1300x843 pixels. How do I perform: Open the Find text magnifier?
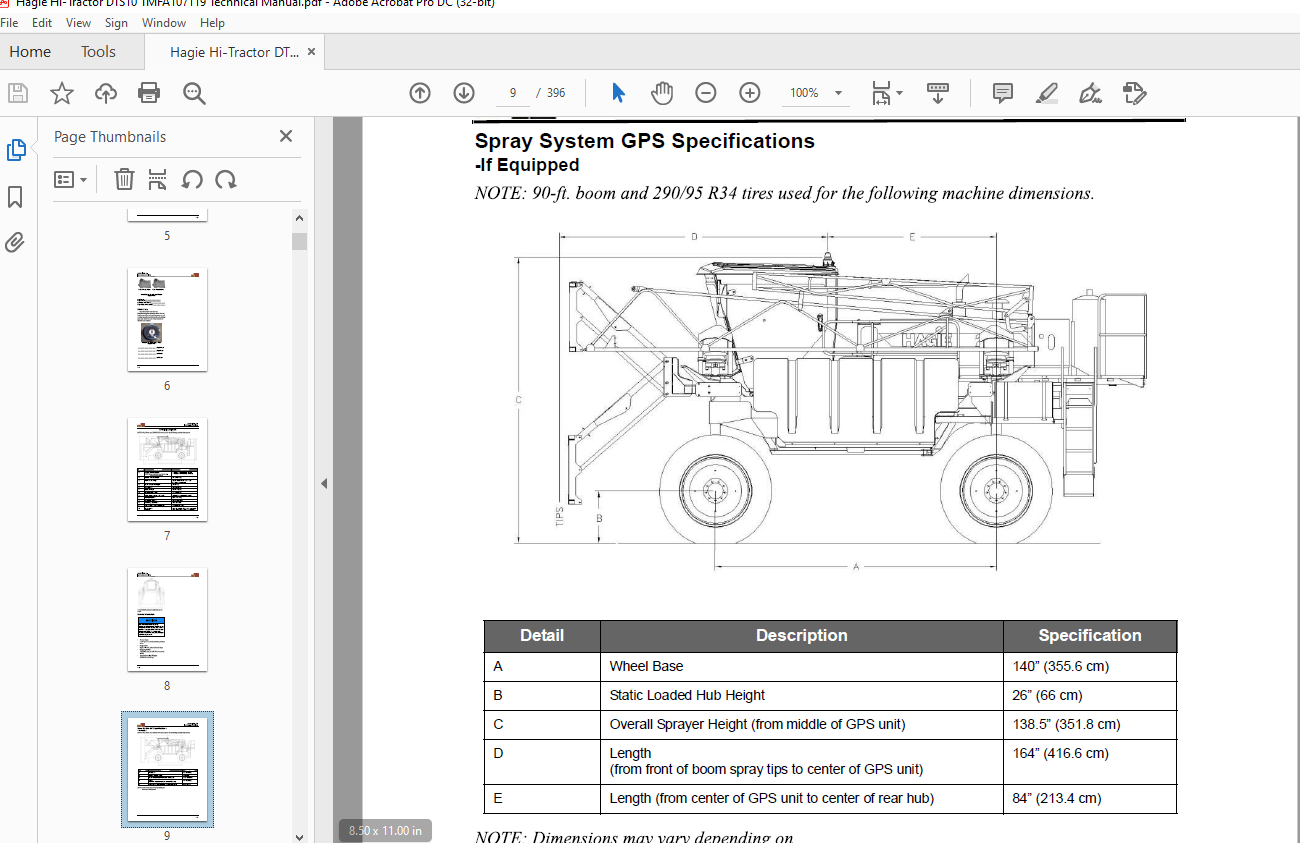[194, 93]
